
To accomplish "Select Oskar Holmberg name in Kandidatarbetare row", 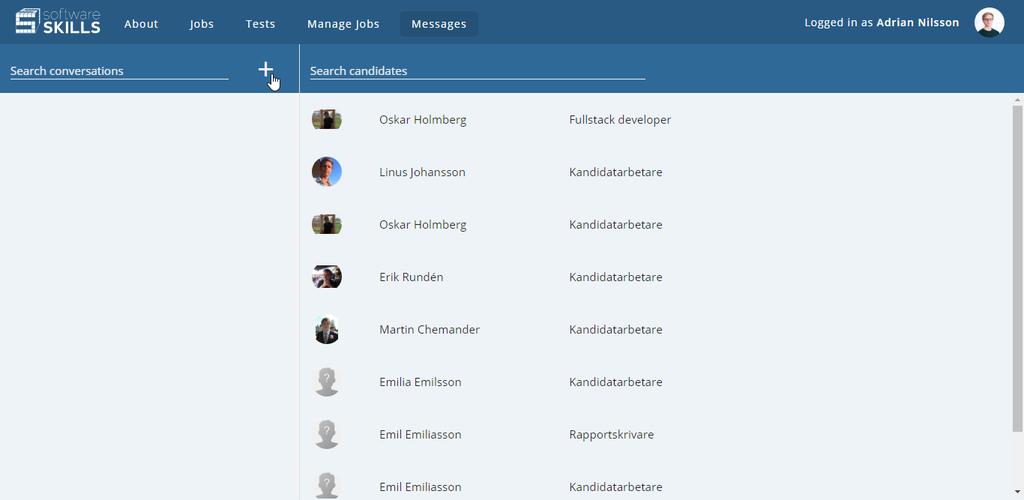I will [423, 224].
